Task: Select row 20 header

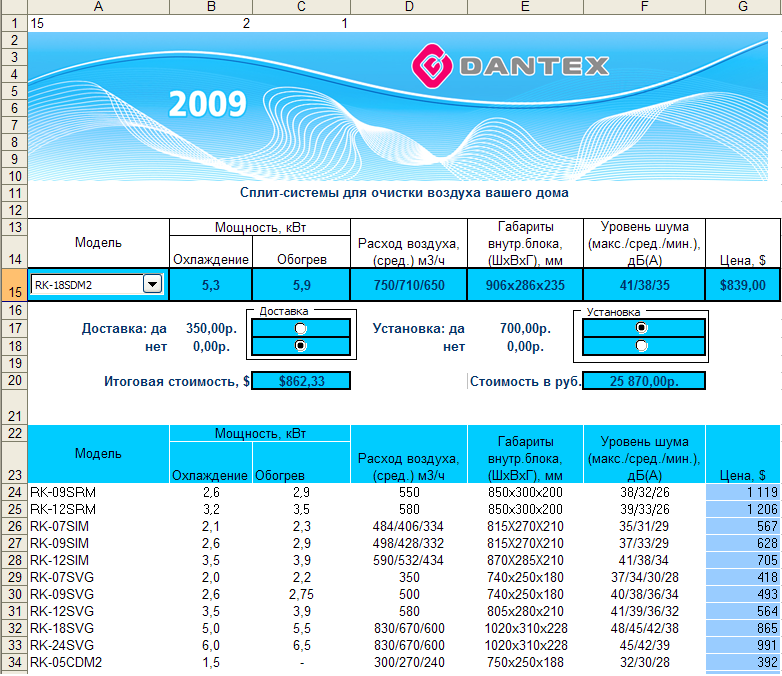Action: coord(14,380)
